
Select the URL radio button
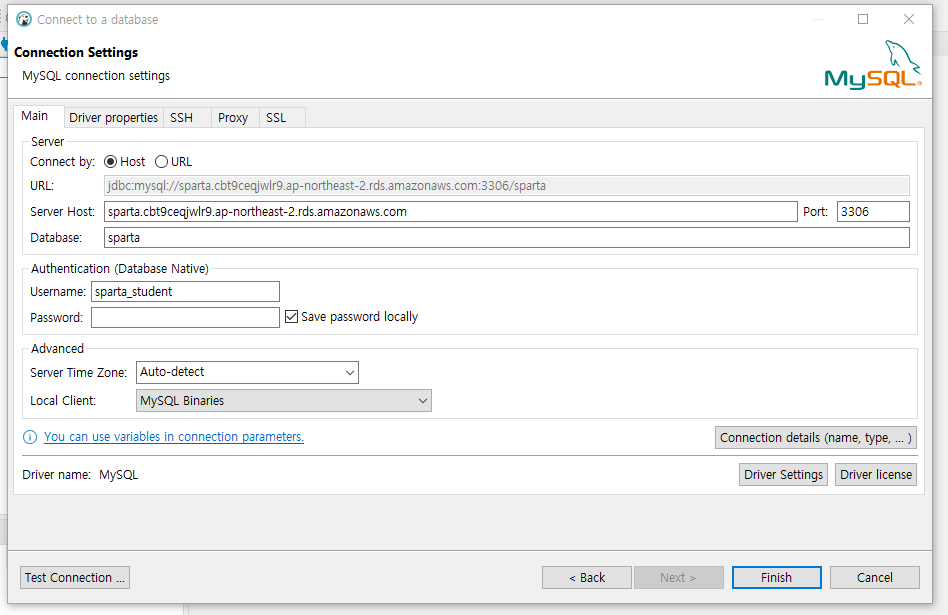pyautogui.click(x=161, y=161)
